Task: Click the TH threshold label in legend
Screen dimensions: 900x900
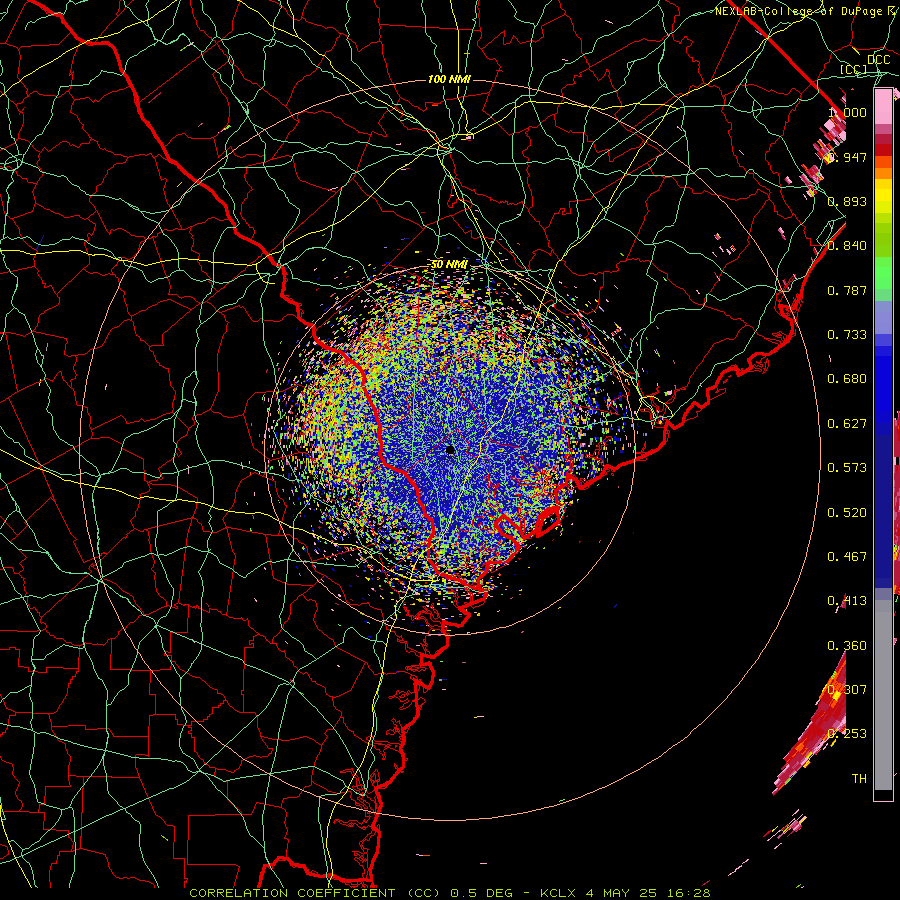Action: click(859, 779)
